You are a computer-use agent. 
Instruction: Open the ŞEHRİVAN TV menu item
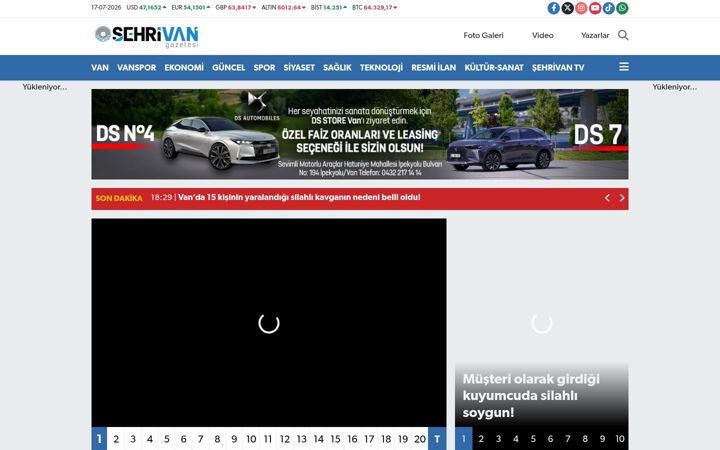(x=558, y=68)
